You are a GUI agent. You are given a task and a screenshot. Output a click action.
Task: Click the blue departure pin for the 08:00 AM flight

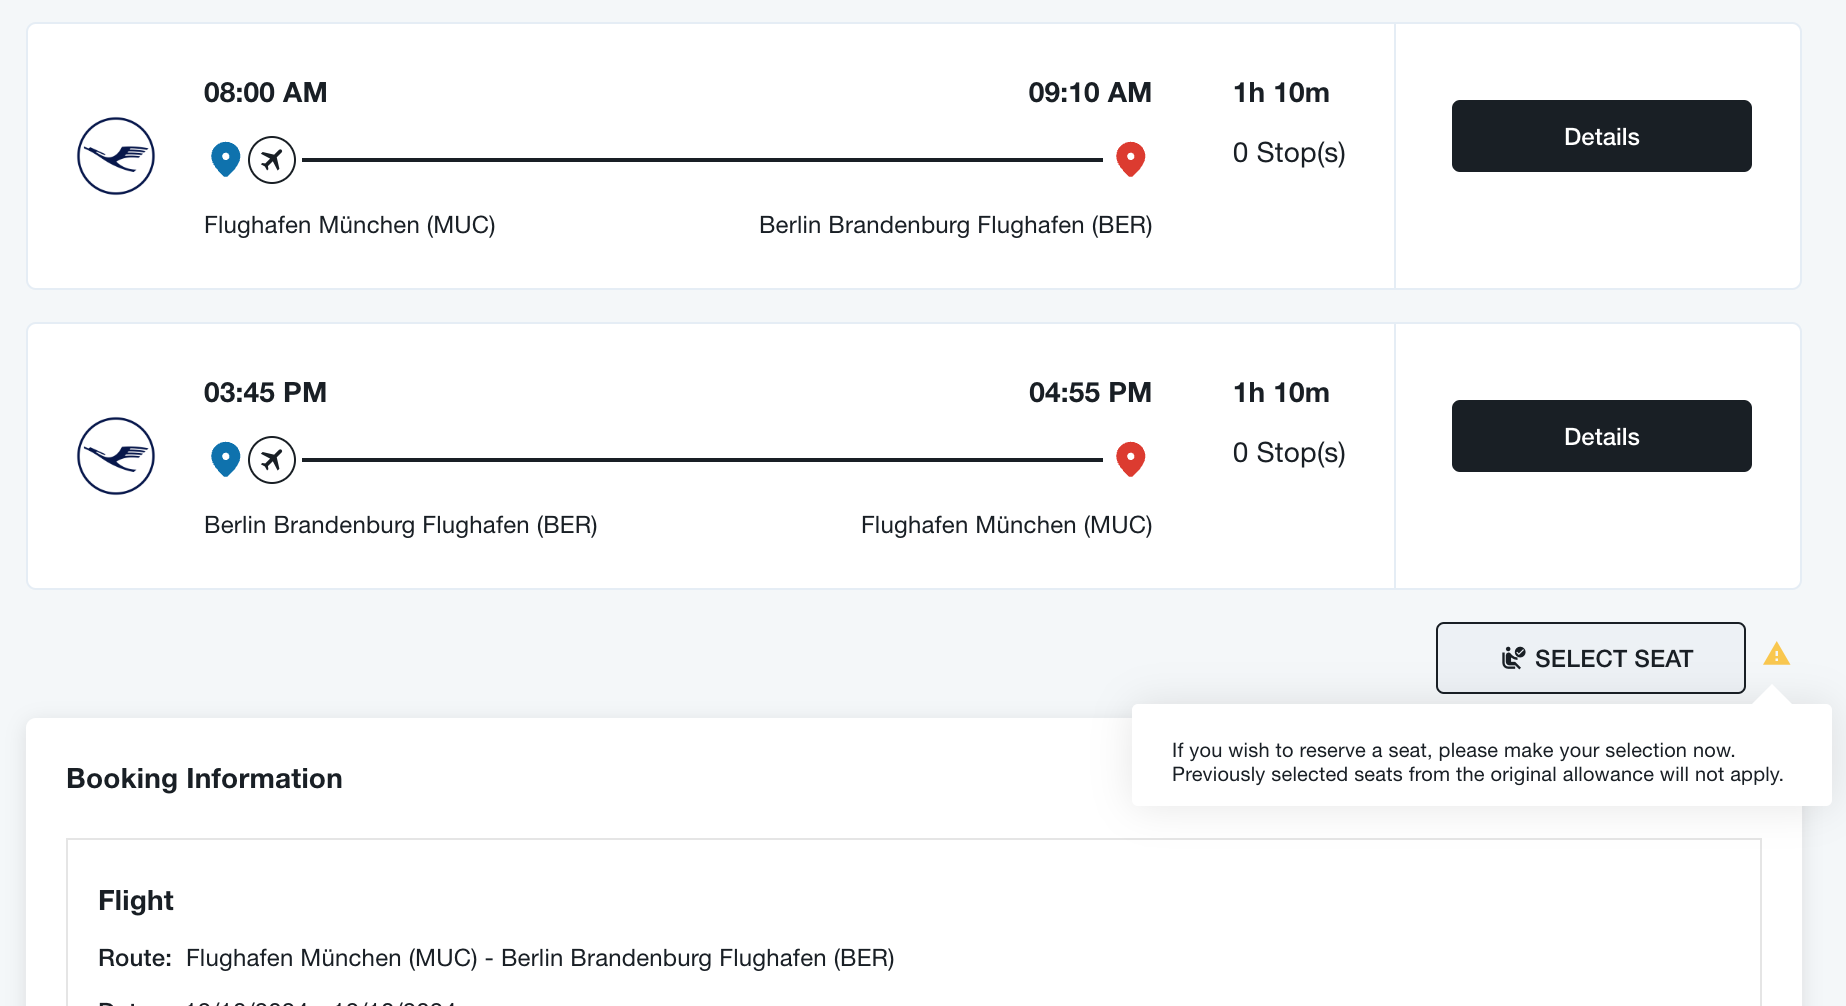(x=226, y=159)
